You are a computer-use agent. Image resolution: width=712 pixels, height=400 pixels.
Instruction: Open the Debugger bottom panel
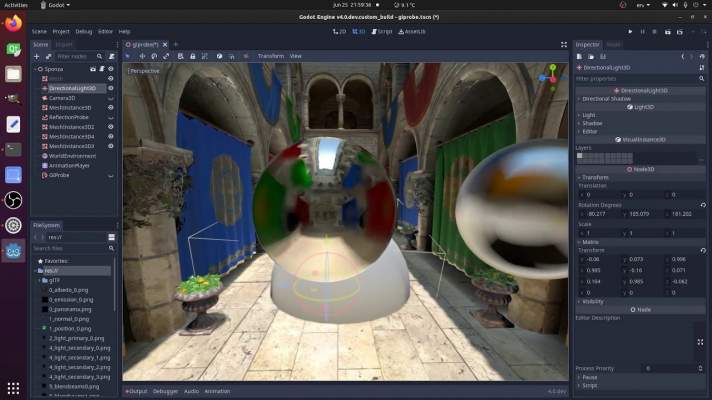point(165,391)
